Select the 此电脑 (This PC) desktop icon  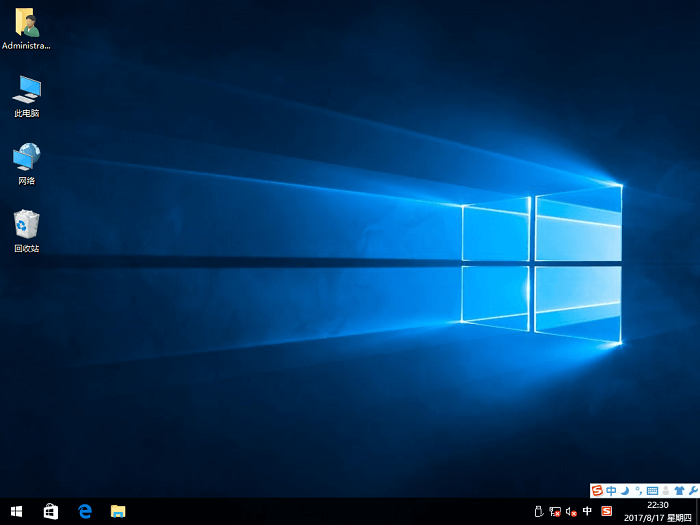(27, 96)
